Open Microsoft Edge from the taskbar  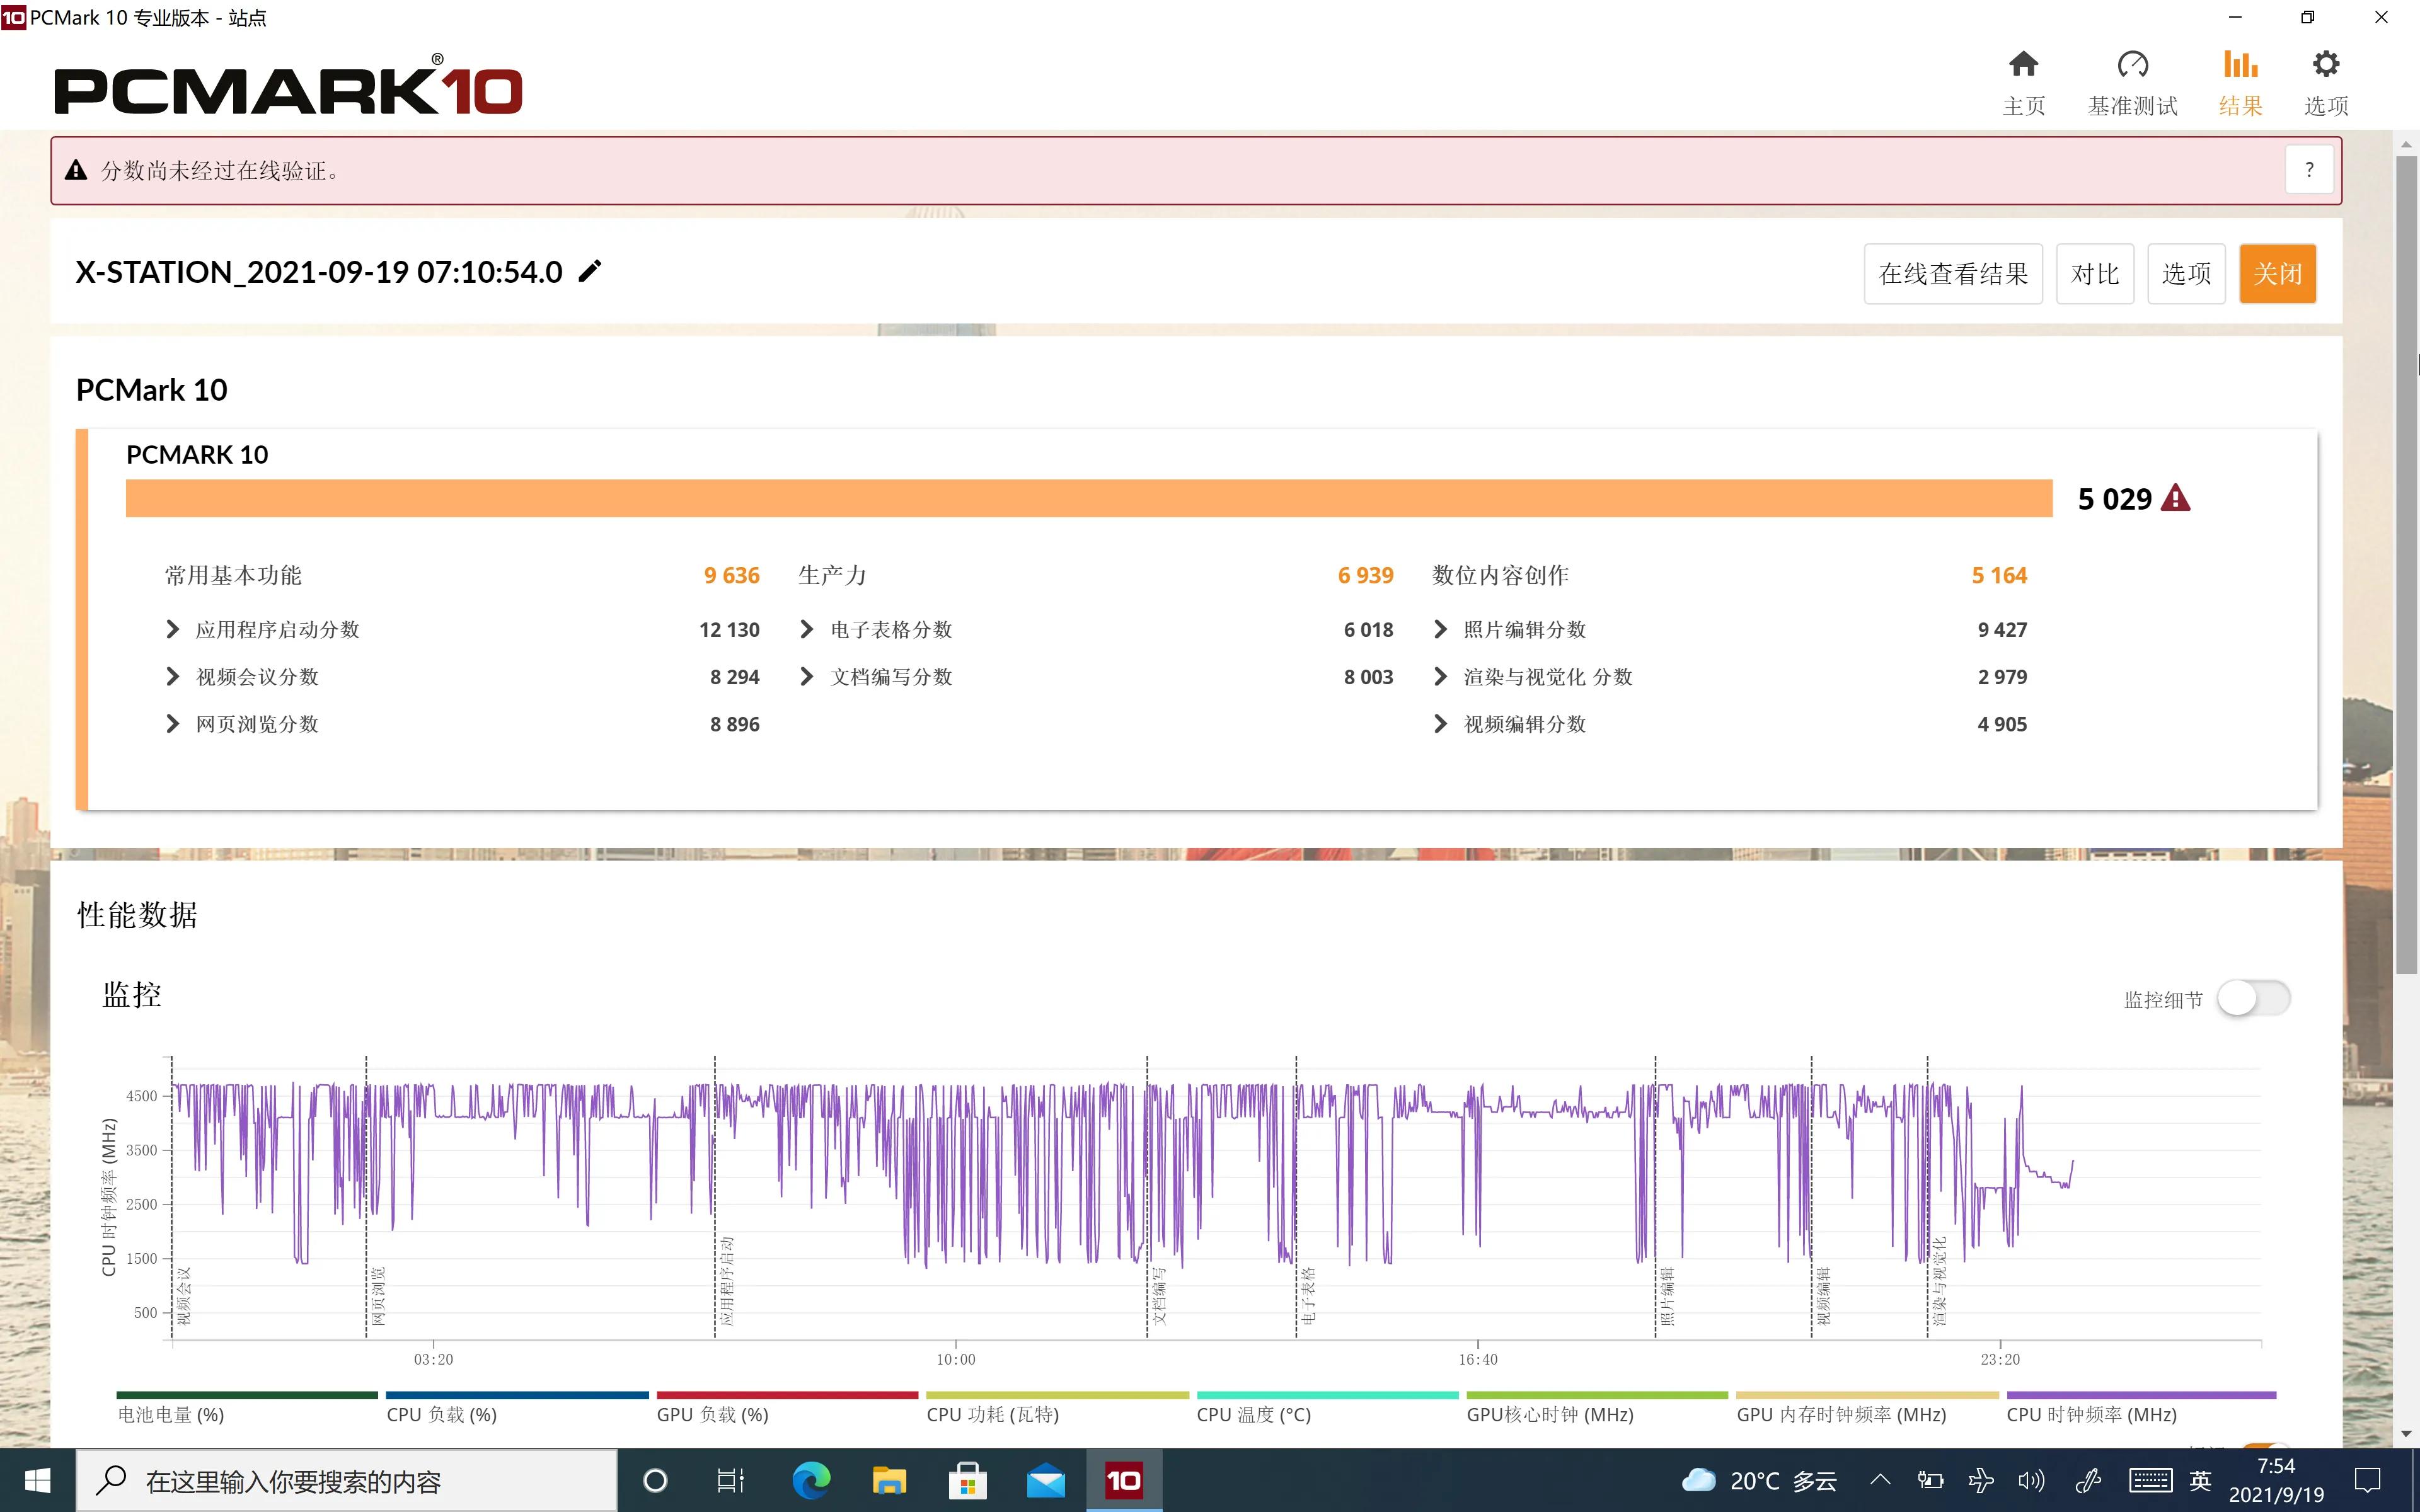click(811, 1480)
